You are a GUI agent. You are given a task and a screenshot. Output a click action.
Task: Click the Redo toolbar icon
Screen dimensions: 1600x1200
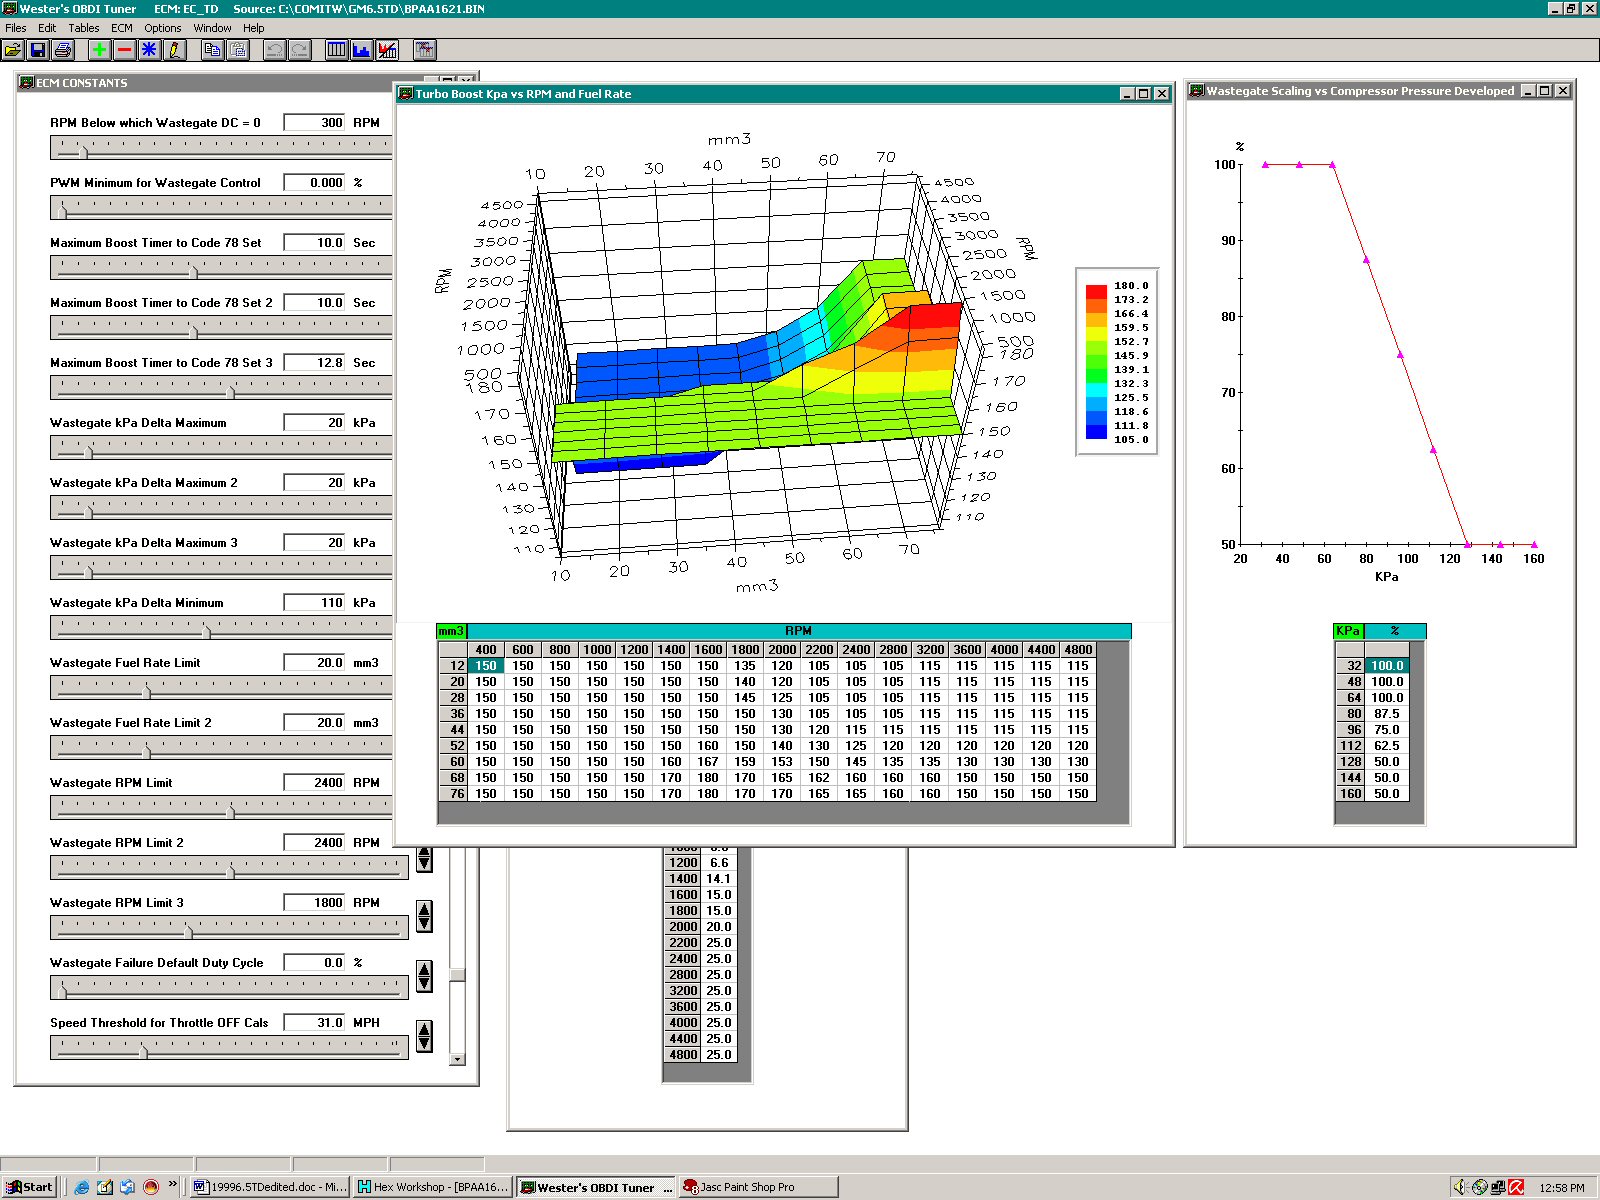299,49
